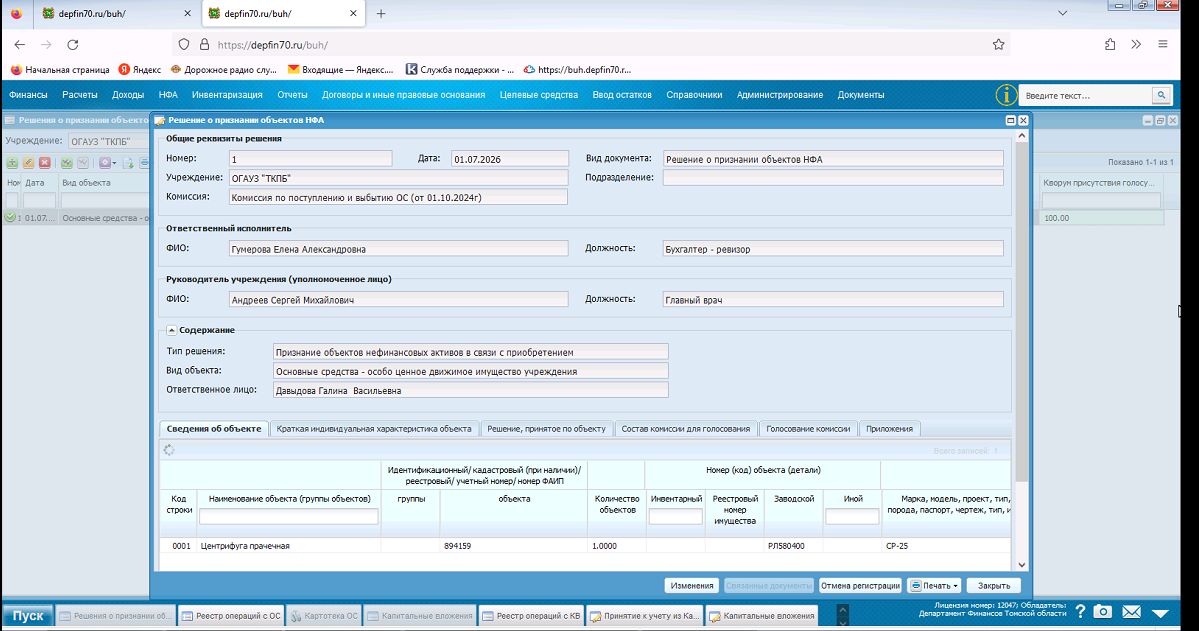1199x631 pixels.
Task: Open Реестр операций с ОС taskbar item
Action: (x=232, y=616)
